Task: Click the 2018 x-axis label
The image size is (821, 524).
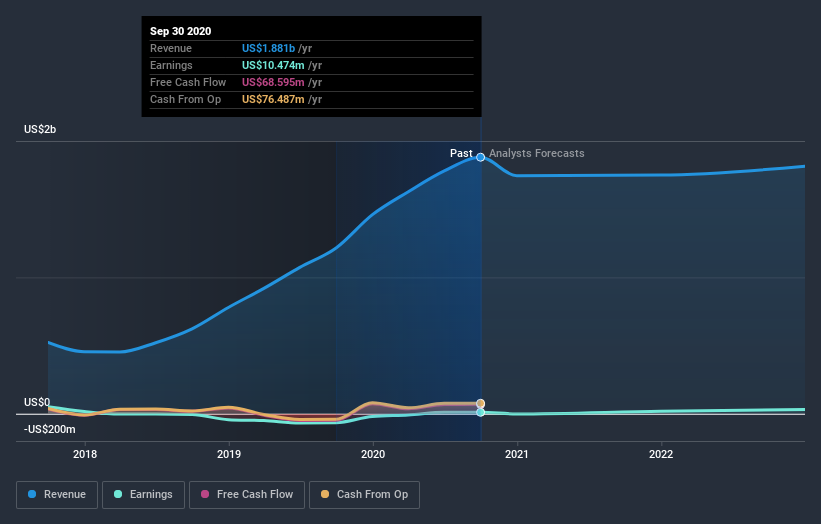Action: (85, 454)
